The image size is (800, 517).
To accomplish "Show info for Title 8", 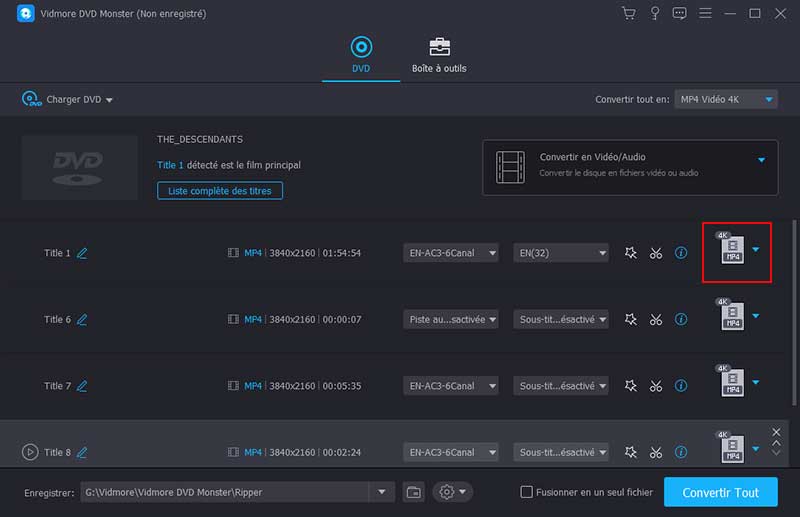I will tap(681, 452).
